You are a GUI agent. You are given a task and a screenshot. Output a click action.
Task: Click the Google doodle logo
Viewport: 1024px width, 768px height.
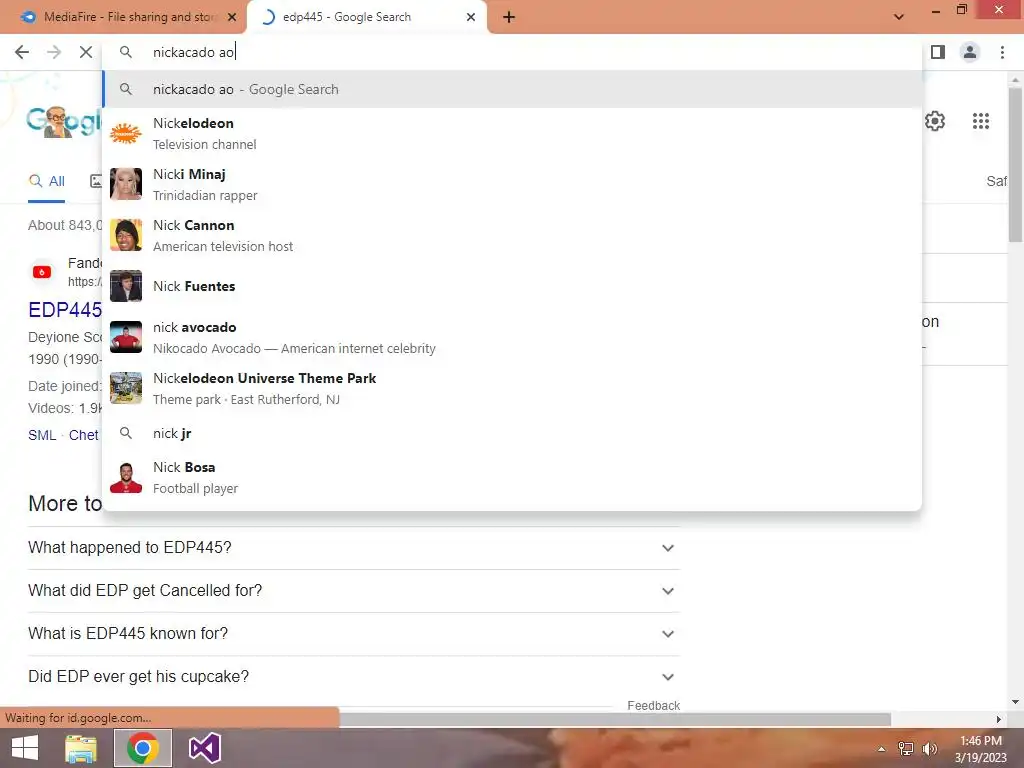coord(64,121)
